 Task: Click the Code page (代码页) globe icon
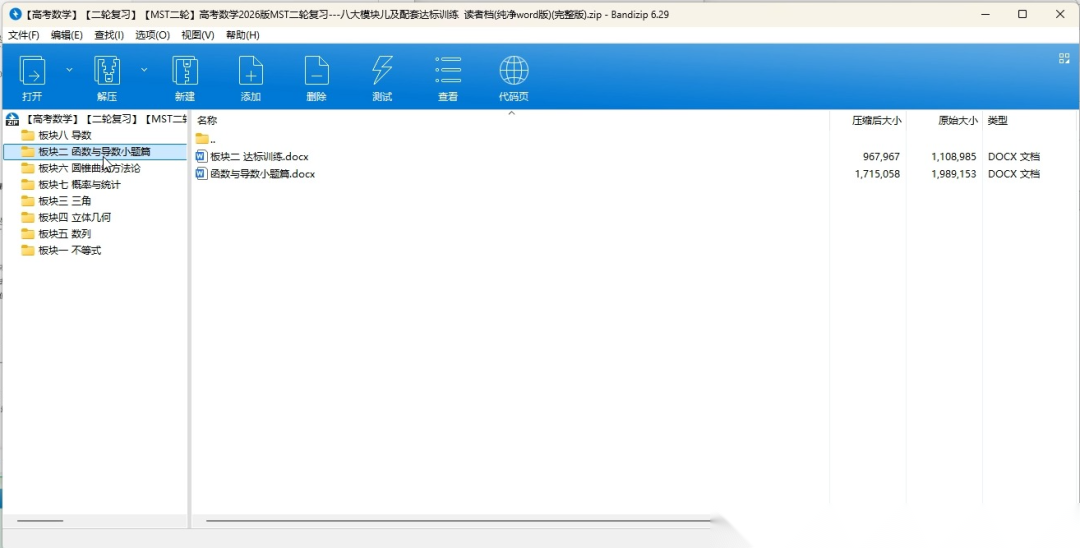coord(513,72)
